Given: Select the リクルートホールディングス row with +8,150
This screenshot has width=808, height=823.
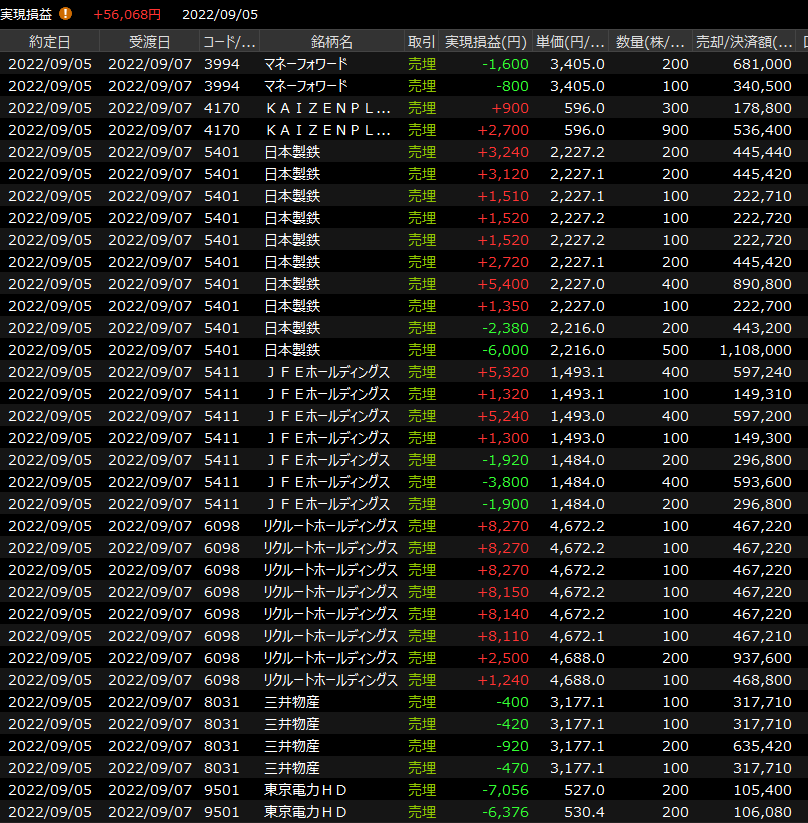Looking at the screenshot, I should [400, 592].
